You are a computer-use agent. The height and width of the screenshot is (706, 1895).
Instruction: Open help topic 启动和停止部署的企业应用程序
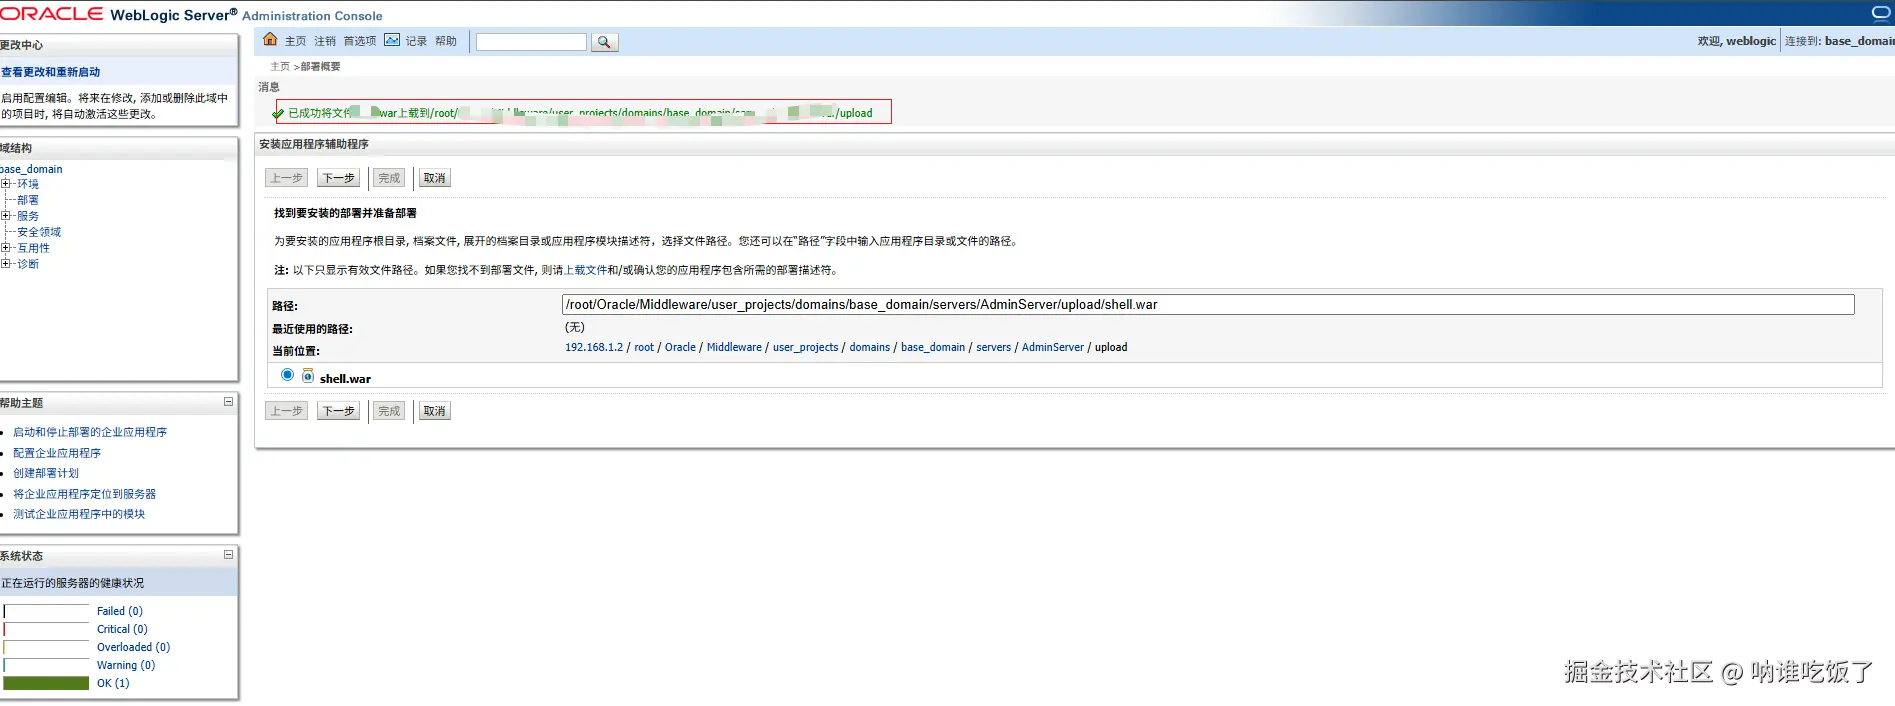pos(90,432)
